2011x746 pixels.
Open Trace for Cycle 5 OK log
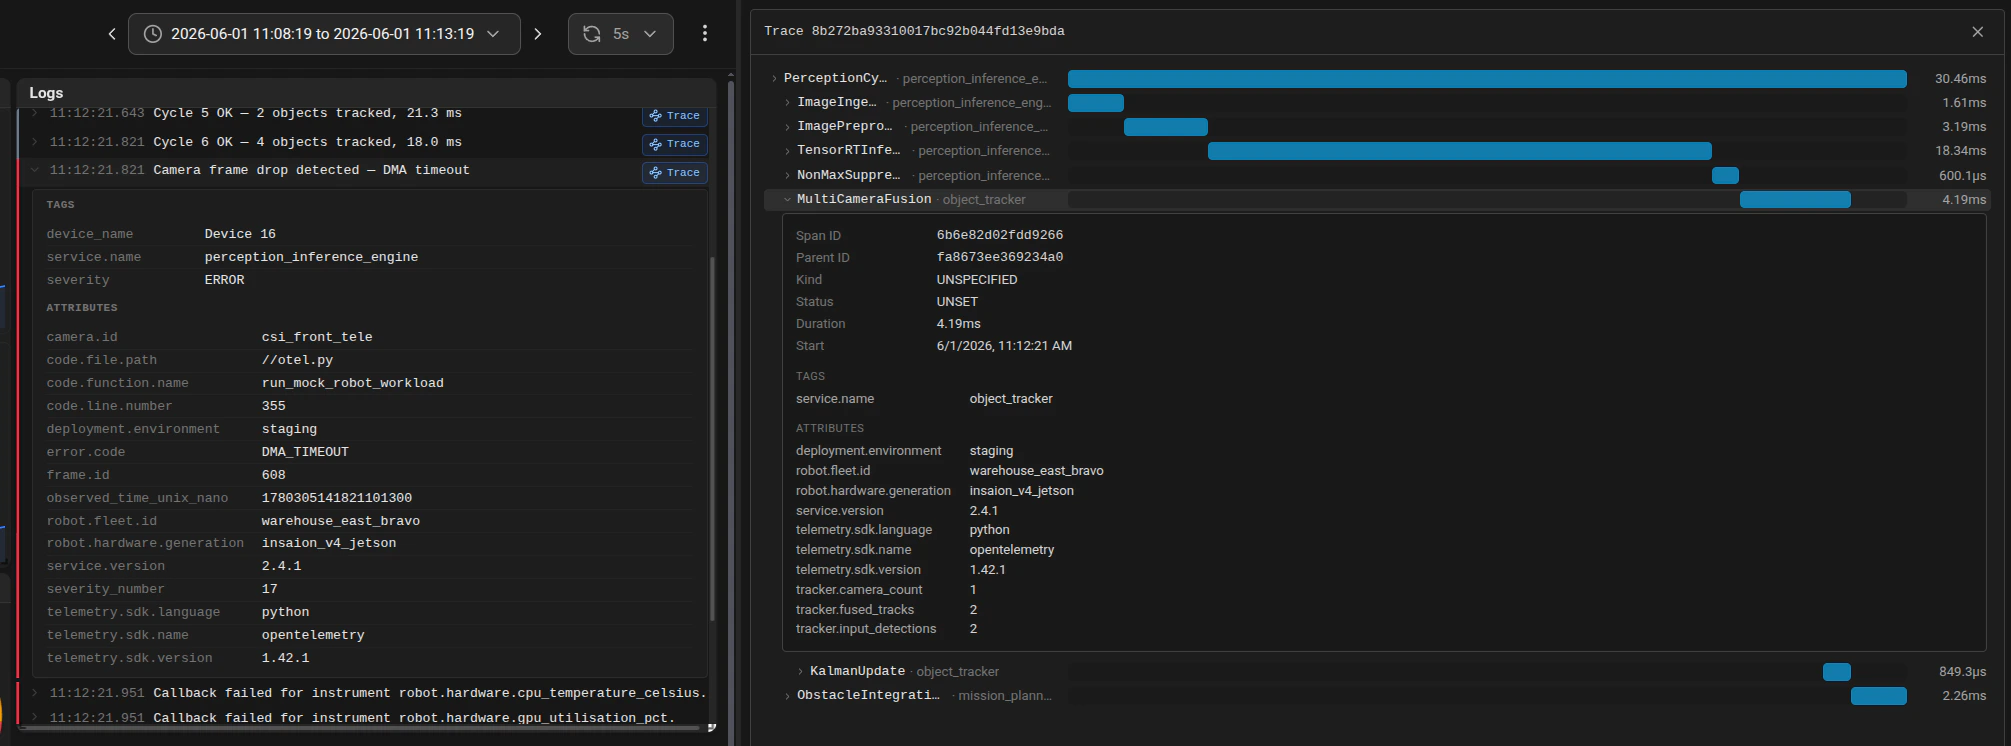675,116
